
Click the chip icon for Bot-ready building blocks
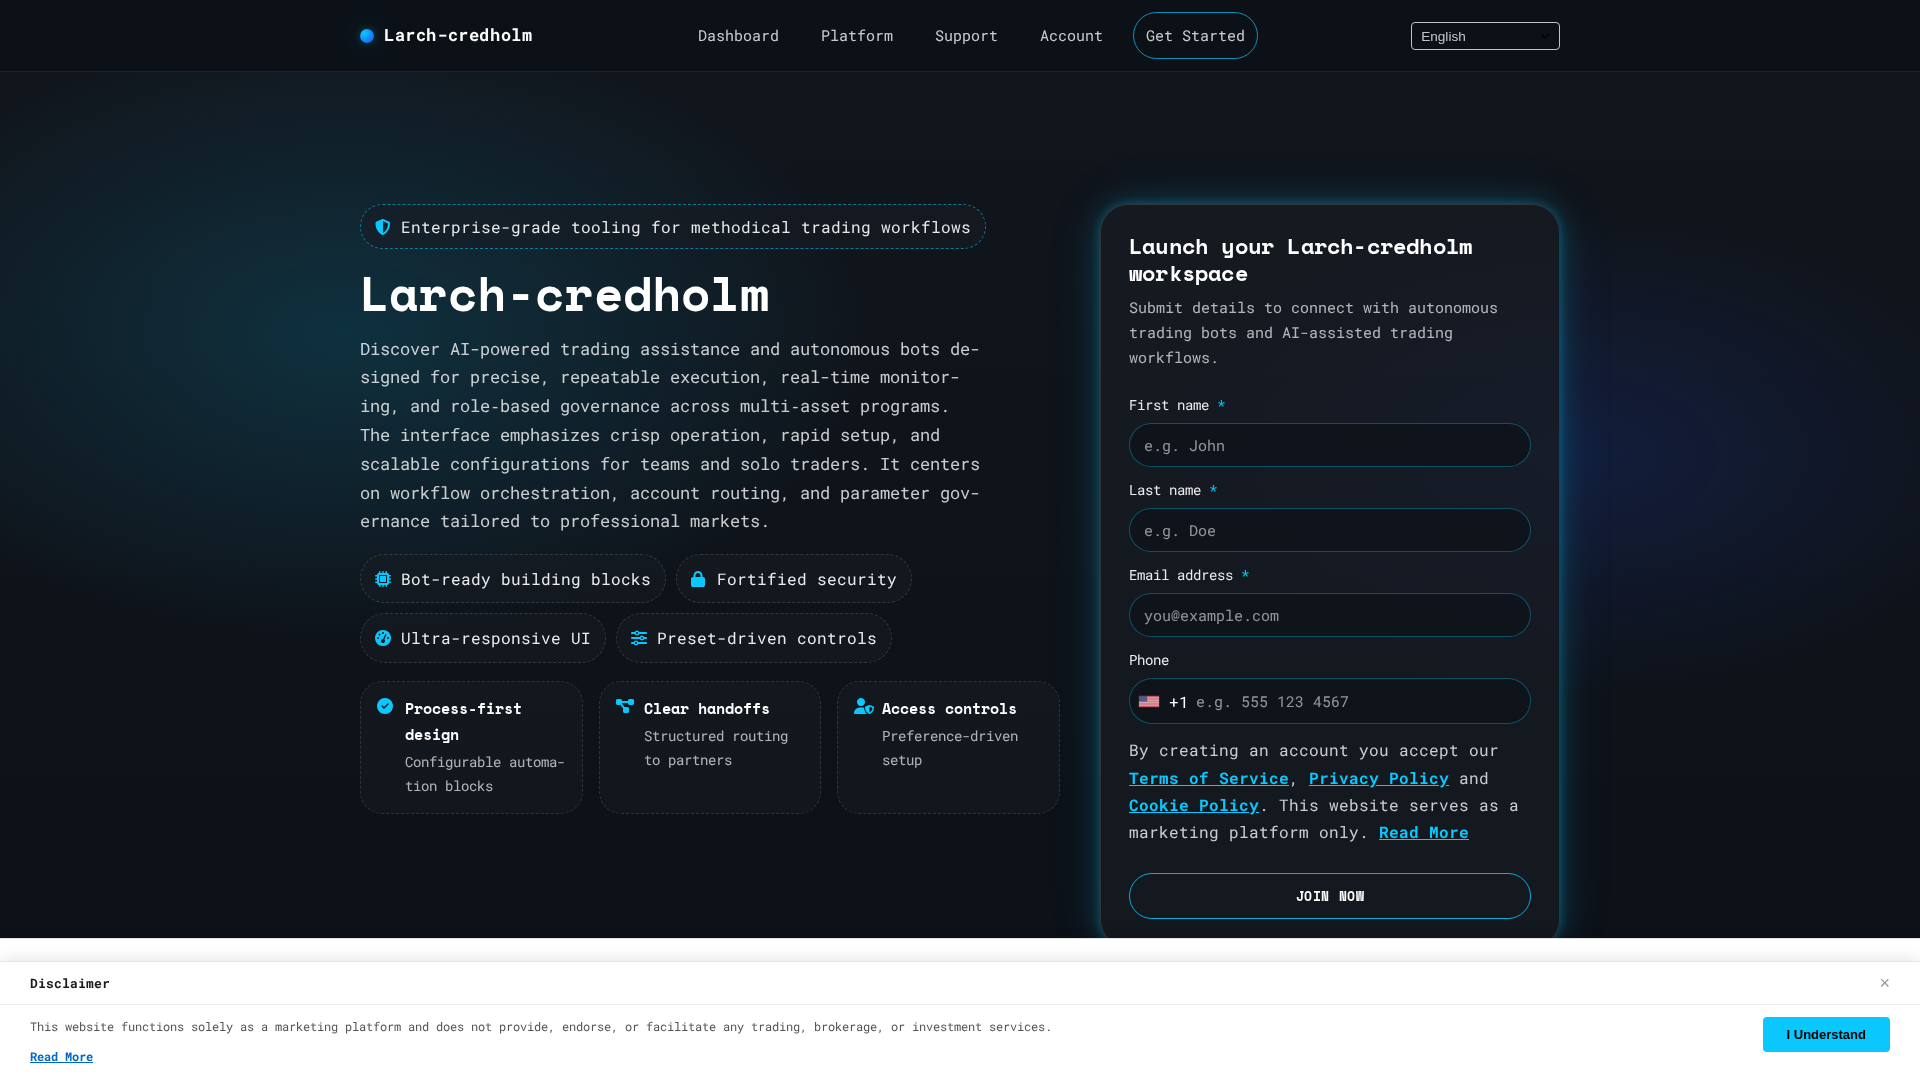[383, 579]
